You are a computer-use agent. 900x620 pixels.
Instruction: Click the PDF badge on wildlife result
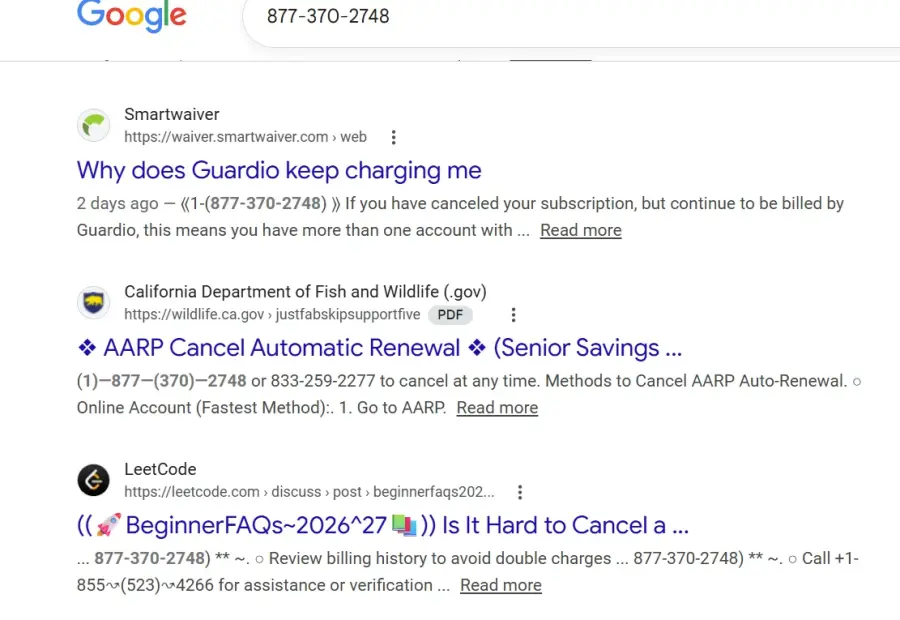tap(450, 315)
